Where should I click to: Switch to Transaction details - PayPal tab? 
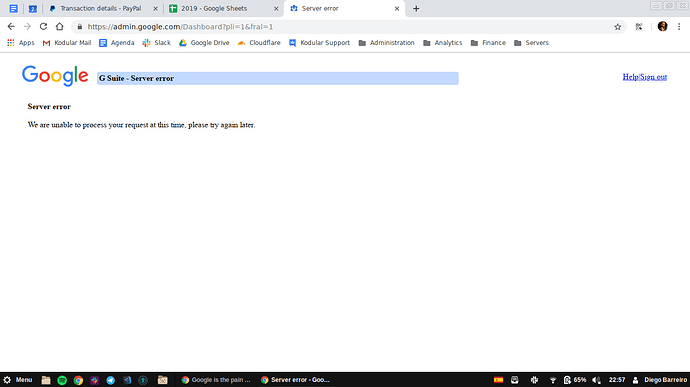coord(101,8)
